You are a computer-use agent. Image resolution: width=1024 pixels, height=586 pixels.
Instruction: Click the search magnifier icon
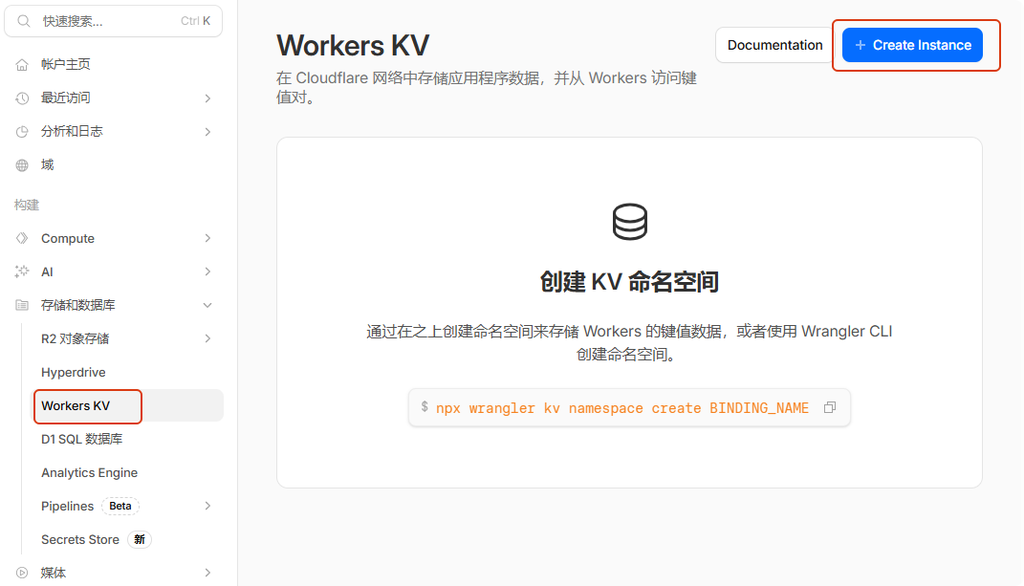point(24,21)
